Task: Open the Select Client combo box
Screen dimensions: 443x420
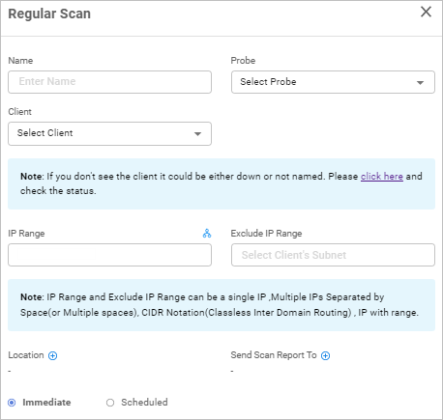Action: pos(110,134)
